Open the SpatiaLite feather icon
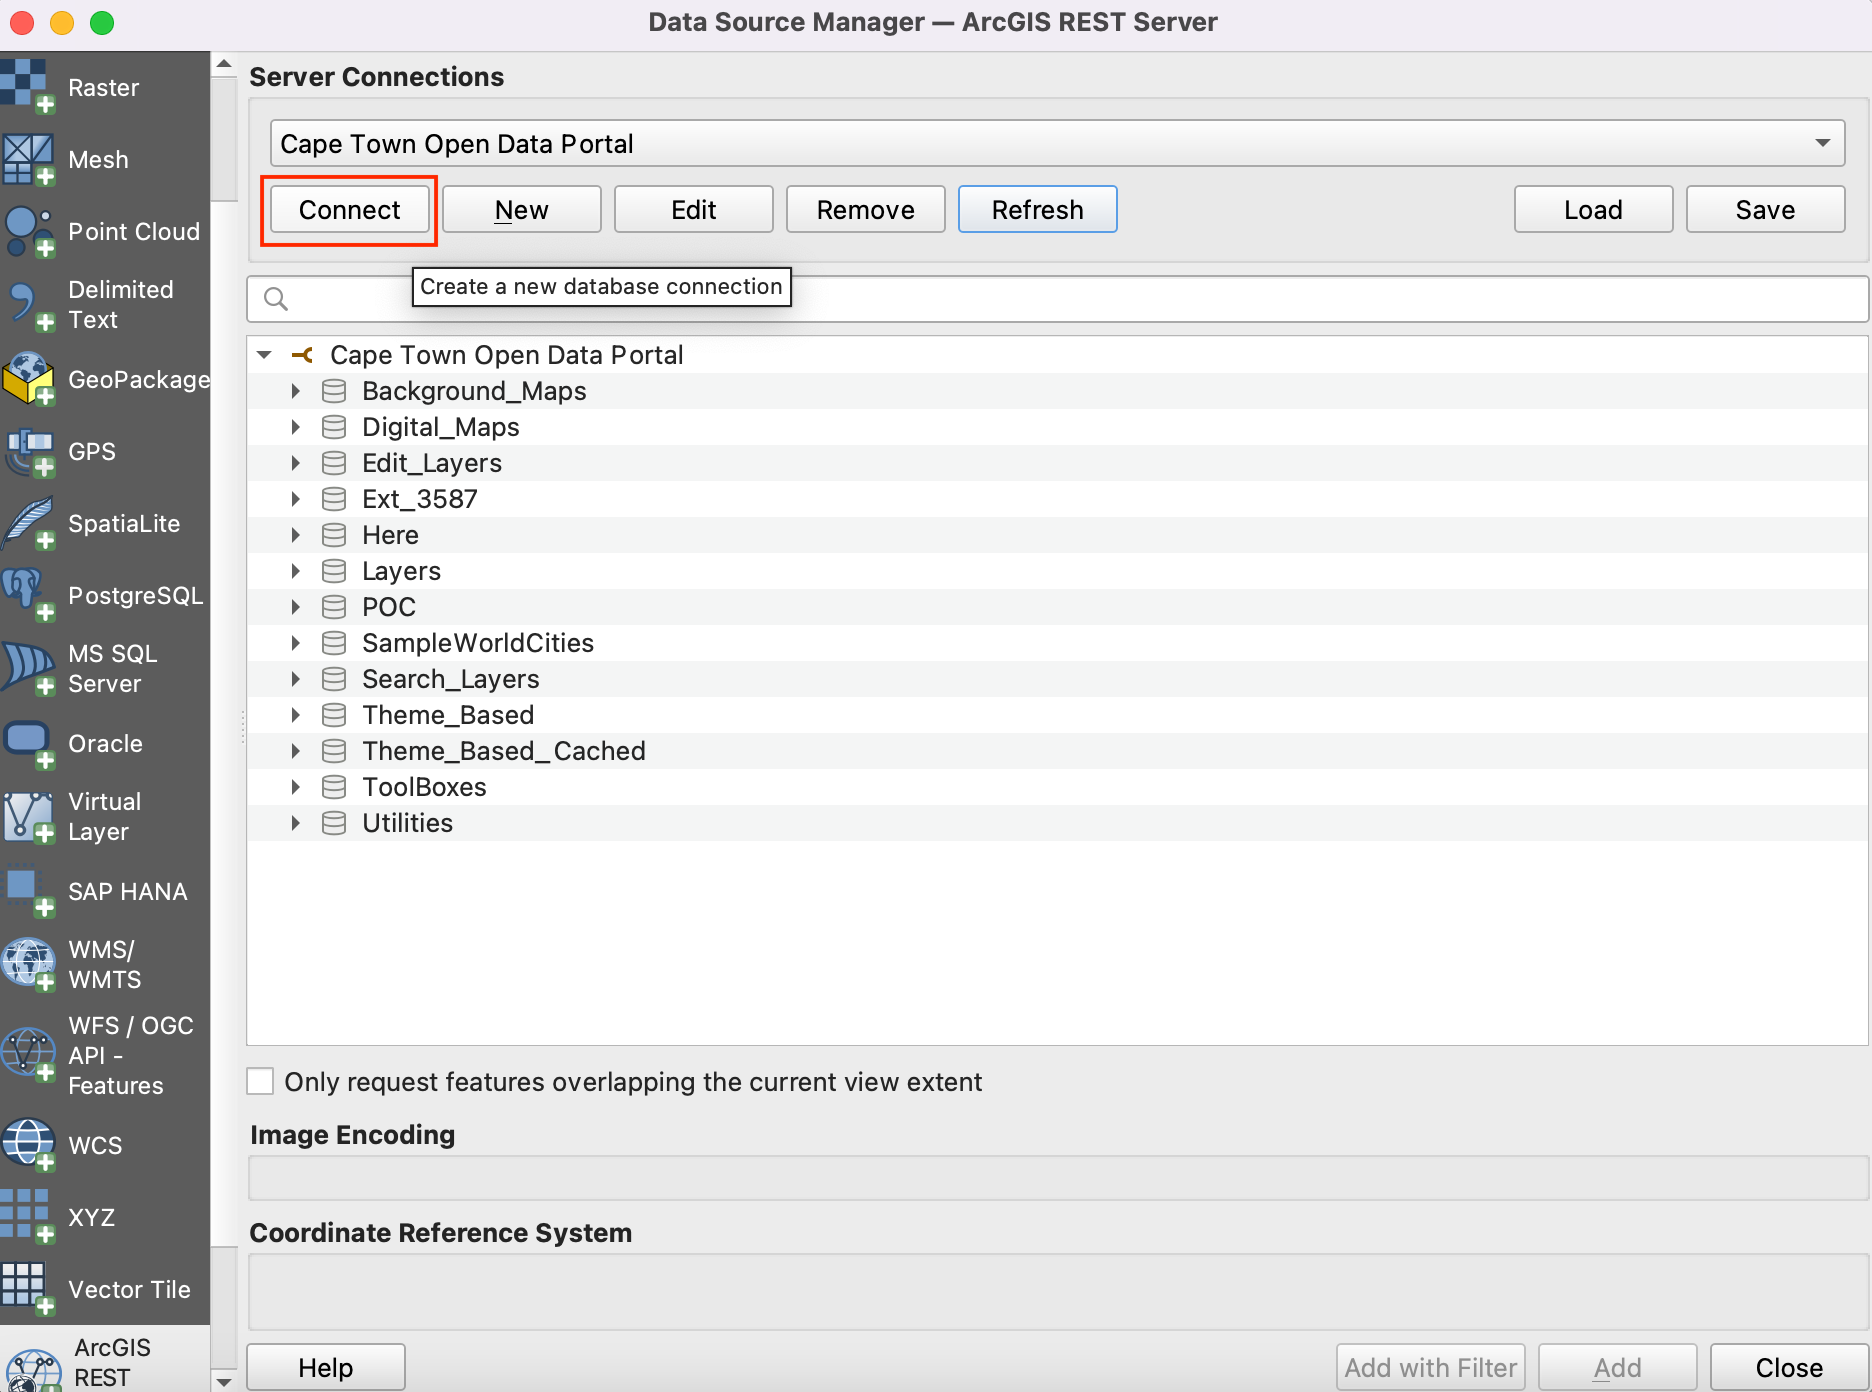 click(x=28, y=524)
